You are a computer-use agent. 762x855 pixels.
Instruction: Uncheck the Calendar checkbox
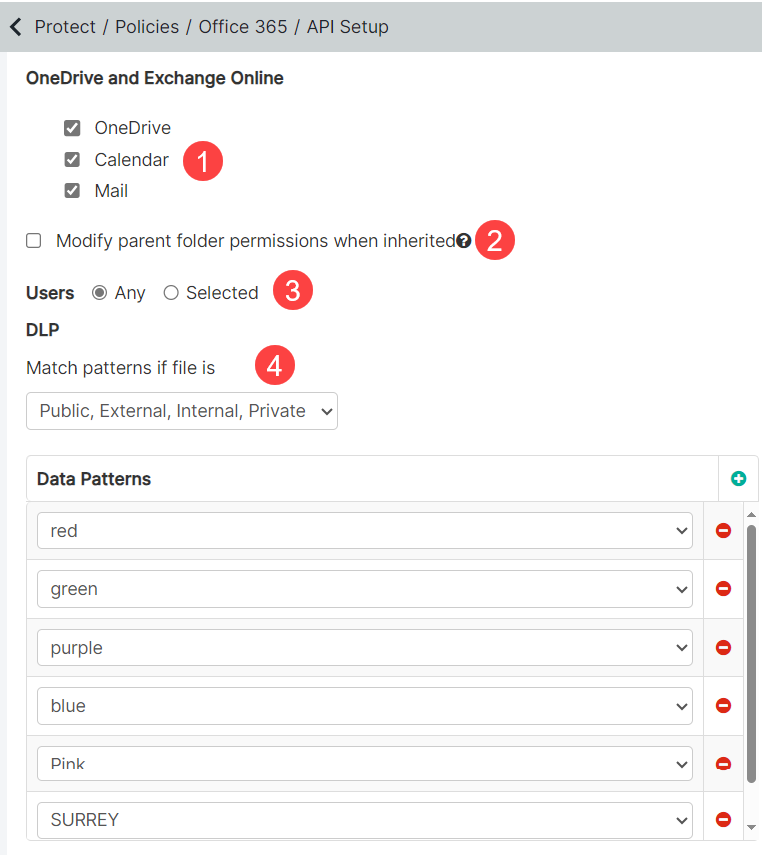pyautogui.click(x=72, y=160)
